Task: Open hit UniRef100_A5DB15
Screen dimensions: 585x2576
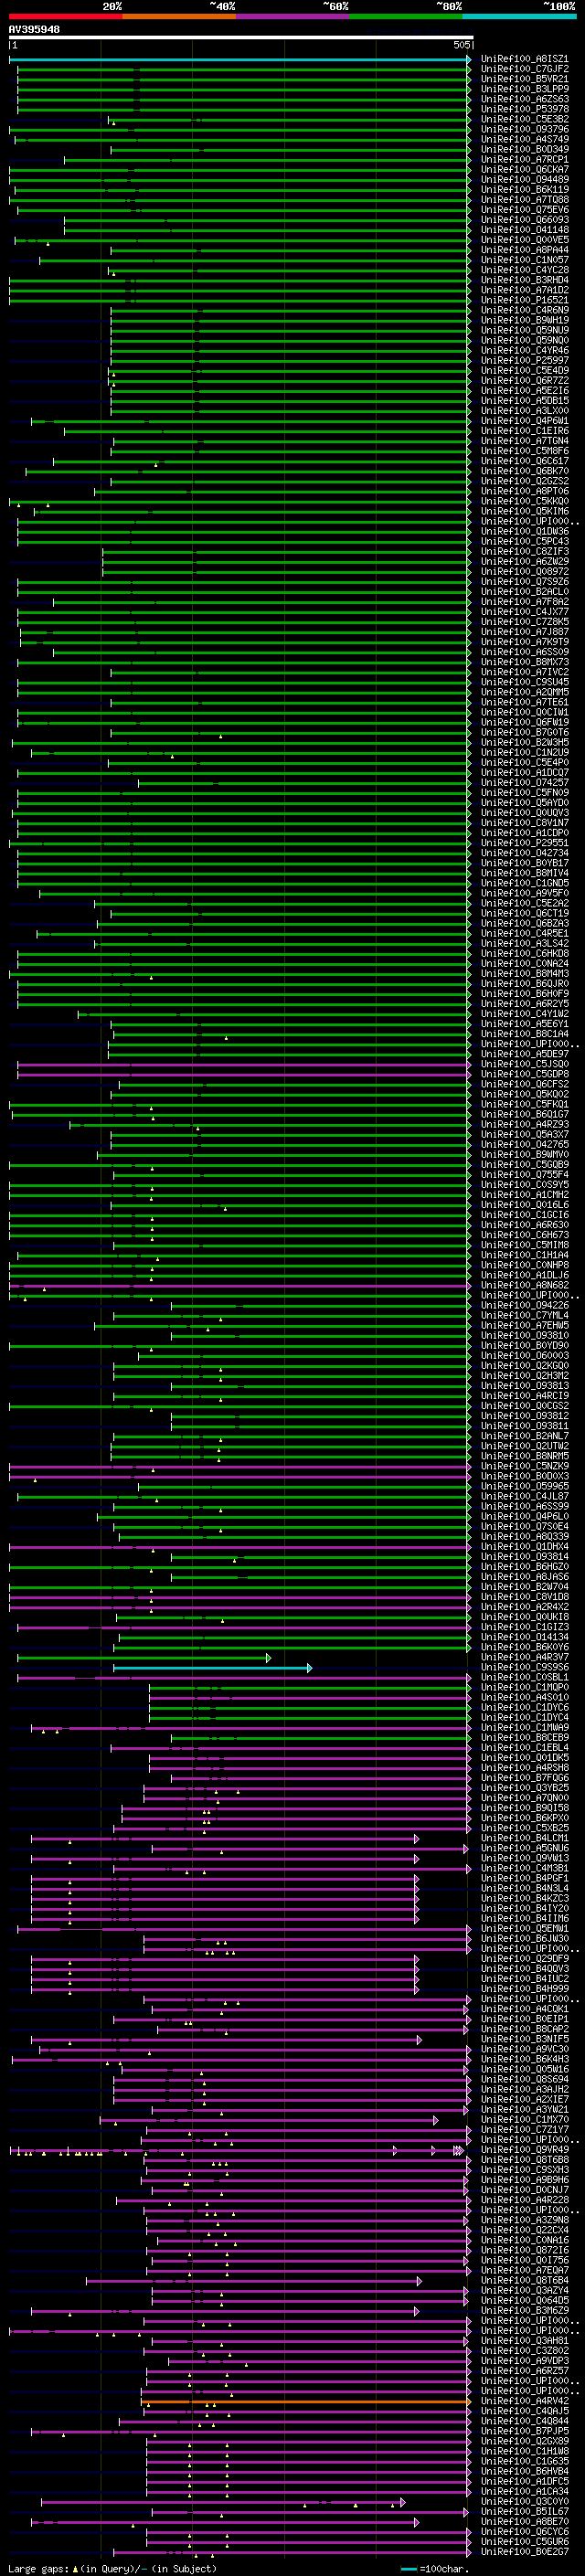Action: click(524, 401)
